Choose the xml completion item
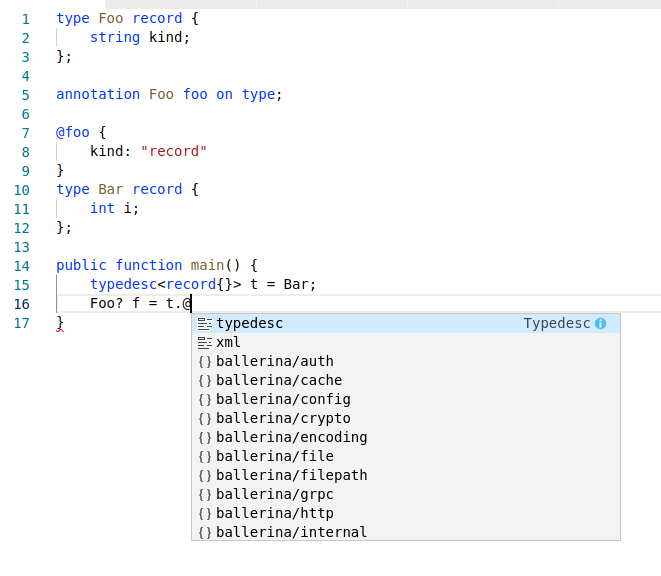 point(406,342)
